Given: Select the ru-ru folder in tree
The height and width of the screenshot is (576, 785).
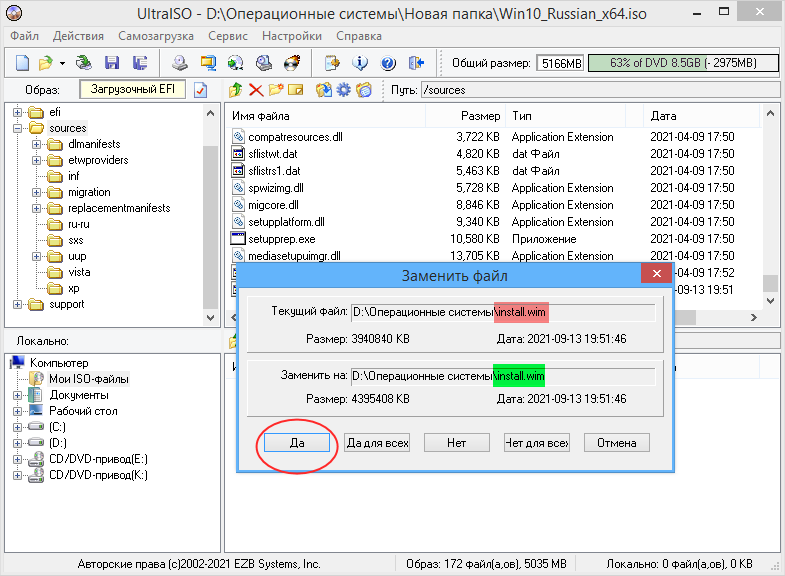Looking at the screenshot, I should [x=79, y=224].
